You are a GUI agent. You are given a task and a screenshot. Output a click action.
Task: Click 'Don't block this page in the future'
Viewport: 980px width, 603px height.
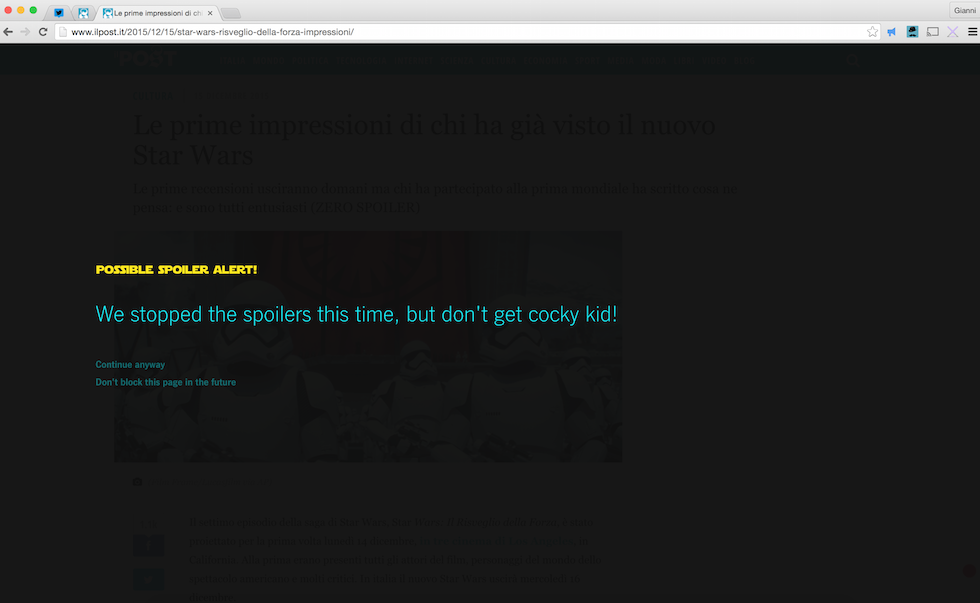[165, 382]
